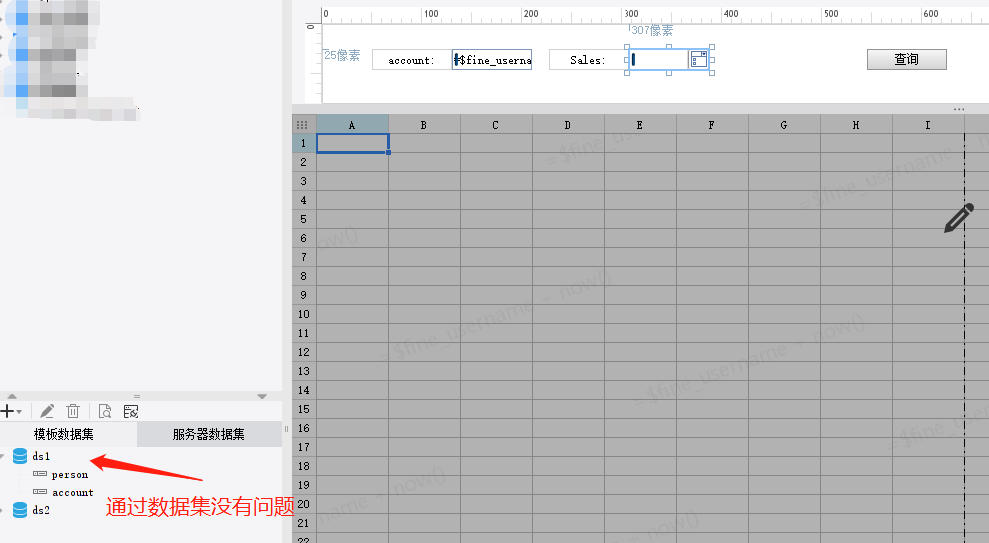Viewport: 989px width, 543px height.
Task: Select the account: label widget
Action: click(412, 60)
